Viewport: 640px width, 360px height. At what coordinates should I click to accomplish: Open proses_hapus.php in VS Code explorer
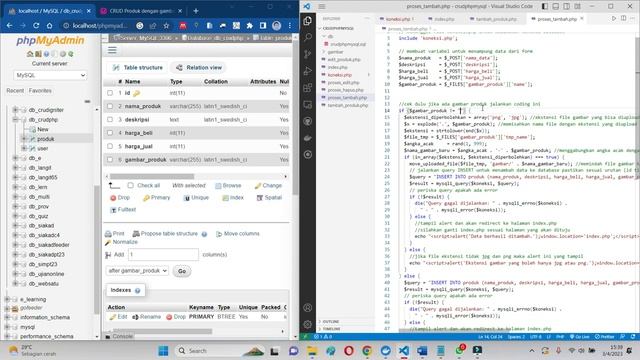click(345, 90)
